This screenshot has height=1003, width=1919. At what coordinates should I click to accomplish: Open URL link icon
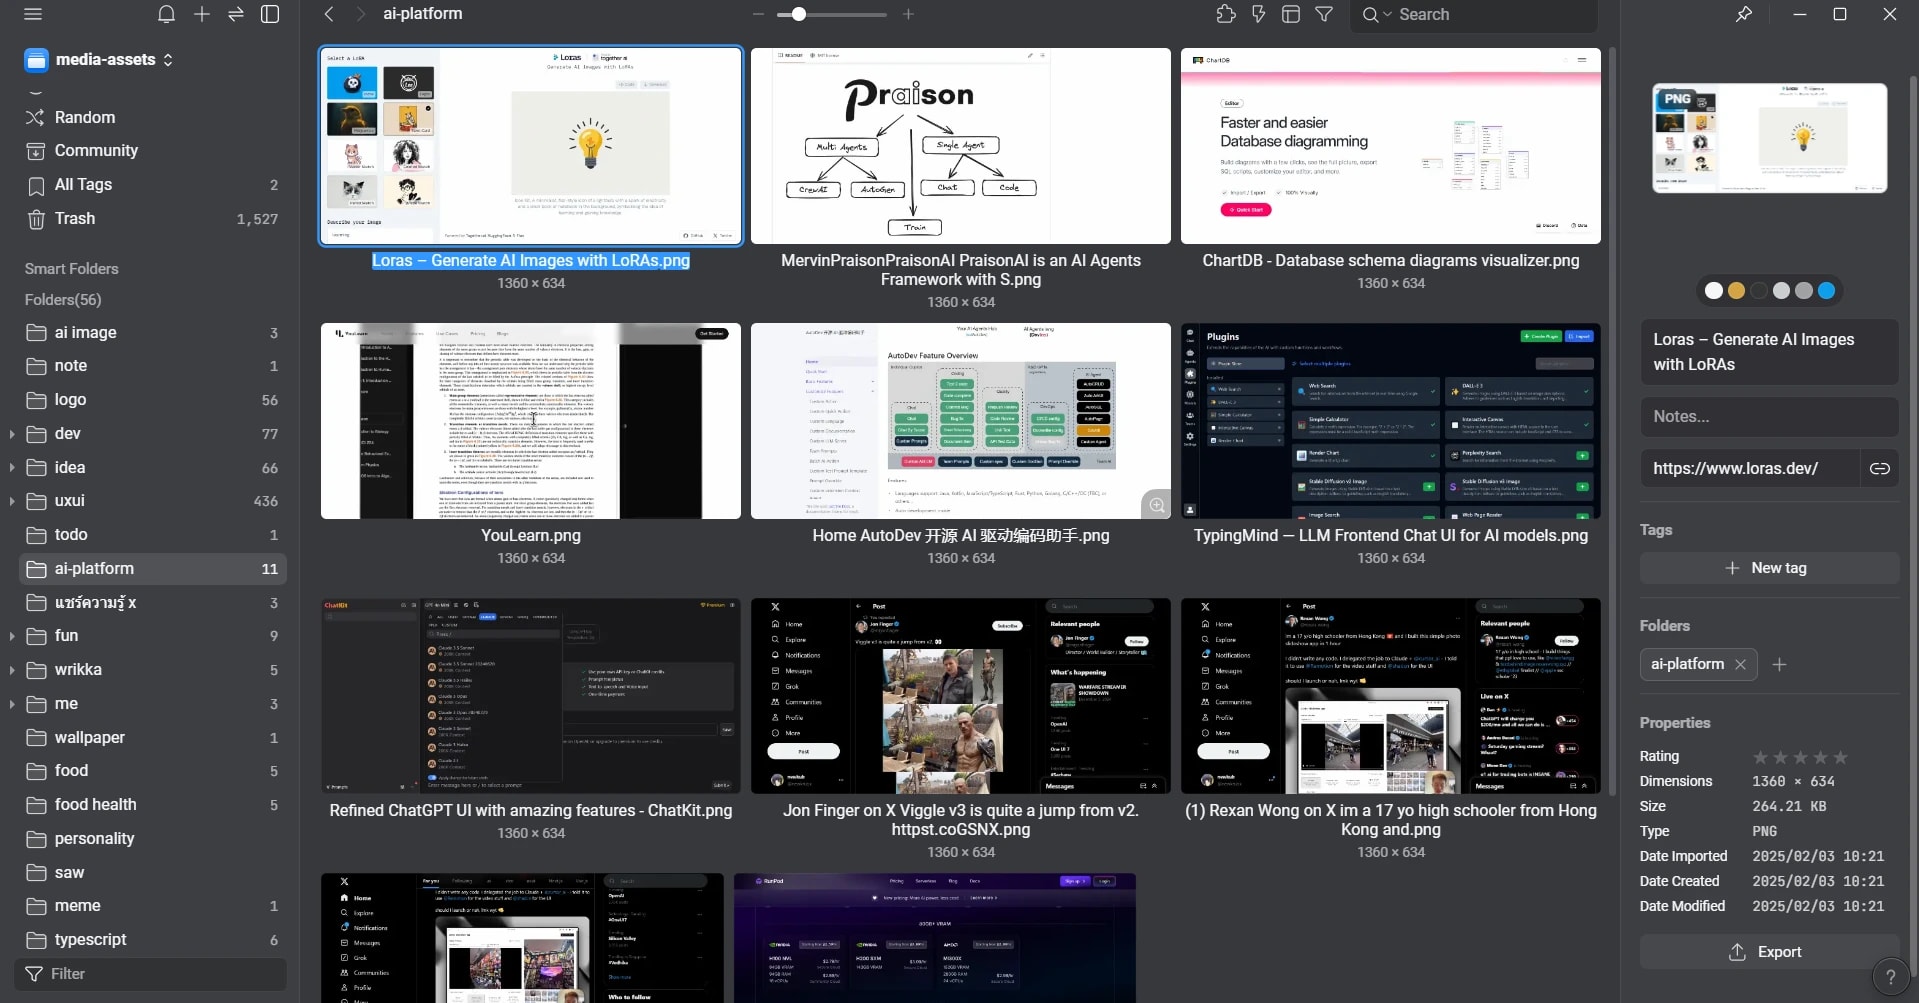click(x=1880, y=468)
